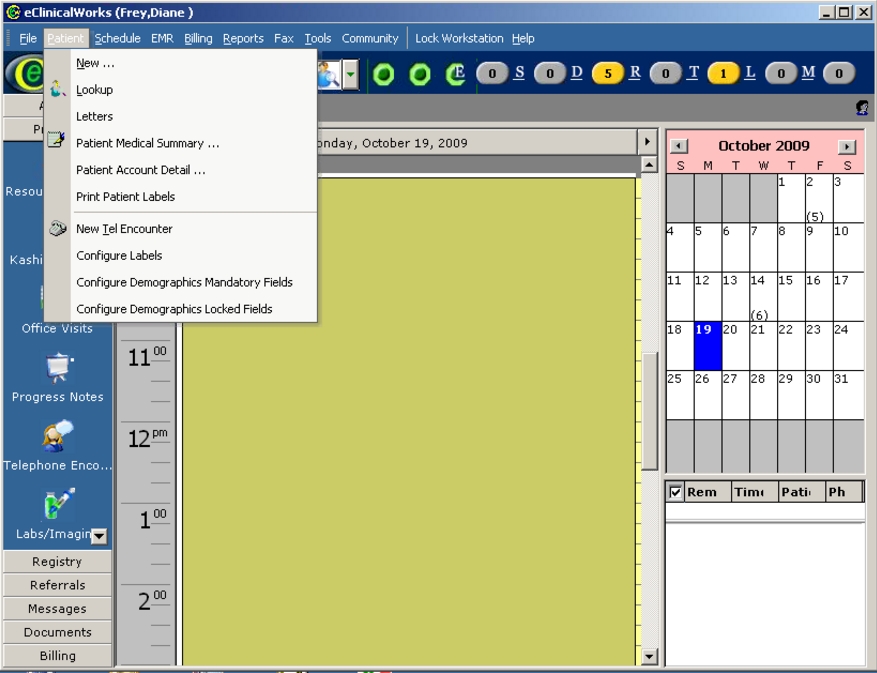877x673 pixels.
Task: Click the L link in the toolbar
Action: coord(750,73)
